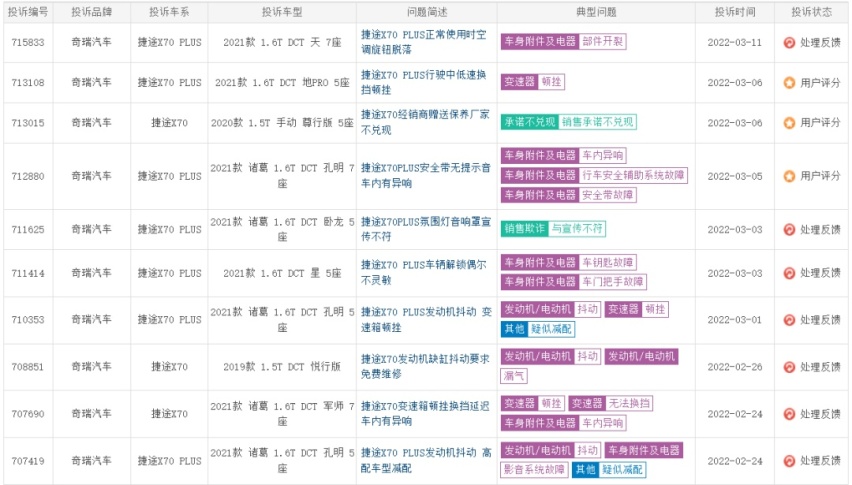Click the blue 其他 tag in row 707419
The width and height of the screenshot is (852, 485).
pos(586,469)
